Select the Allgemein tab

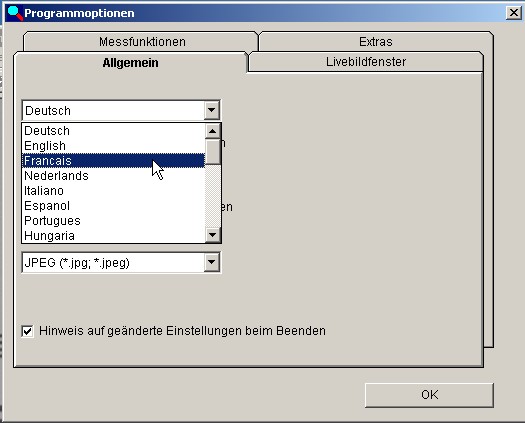pos(130,63)
